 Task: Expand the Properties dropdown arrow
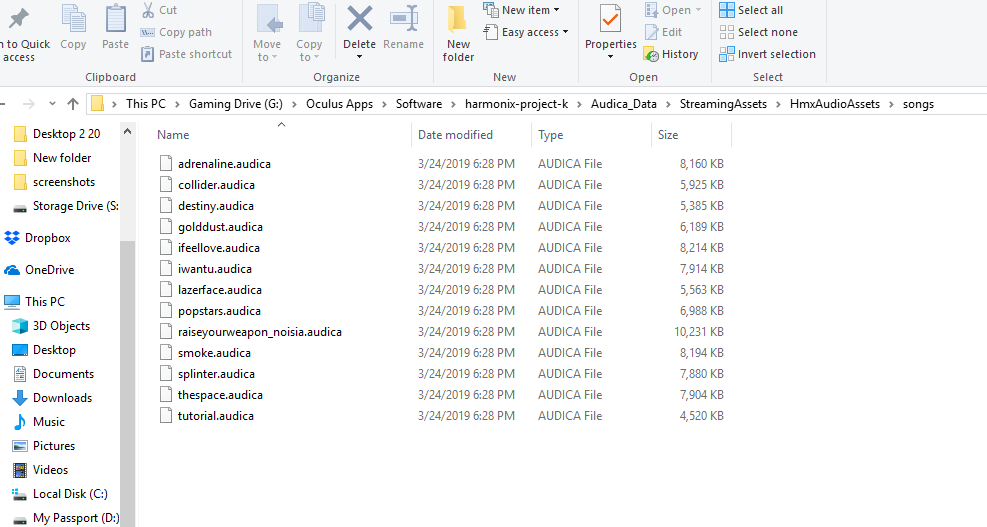(x=610, y=57)
